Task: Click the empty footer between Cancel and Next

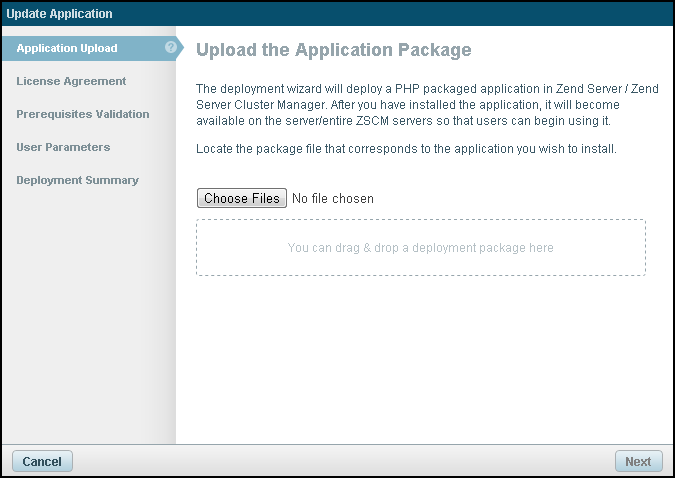Action: click(340, 461)
